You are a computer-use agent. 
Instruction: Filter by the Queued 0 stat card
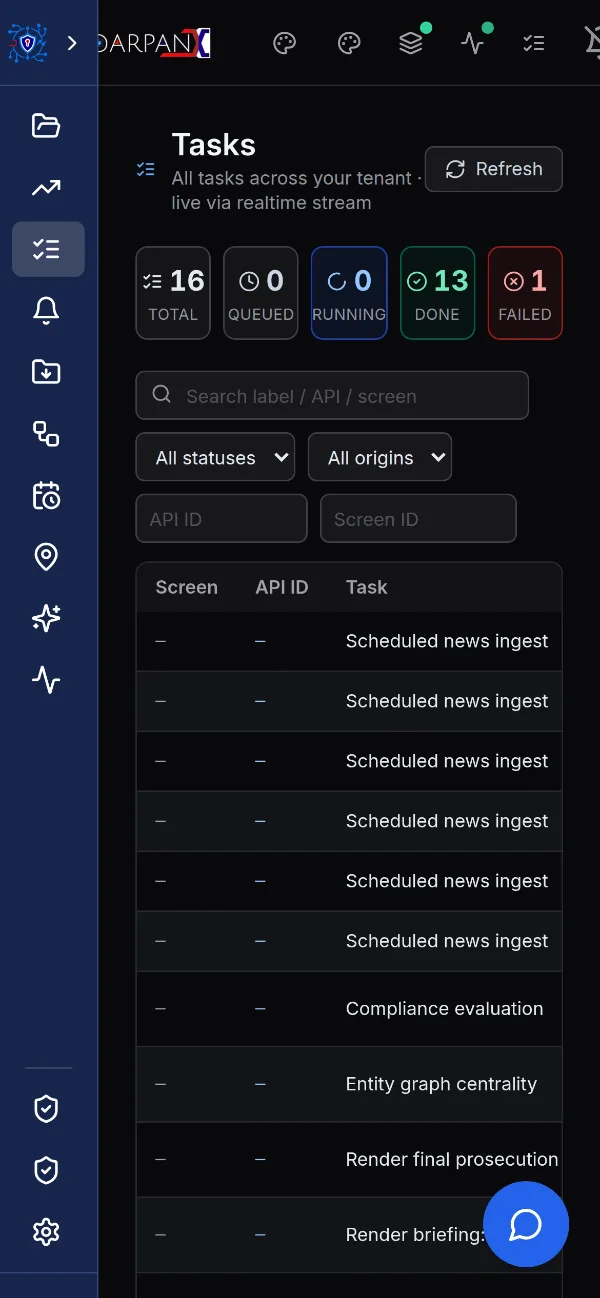261,293
